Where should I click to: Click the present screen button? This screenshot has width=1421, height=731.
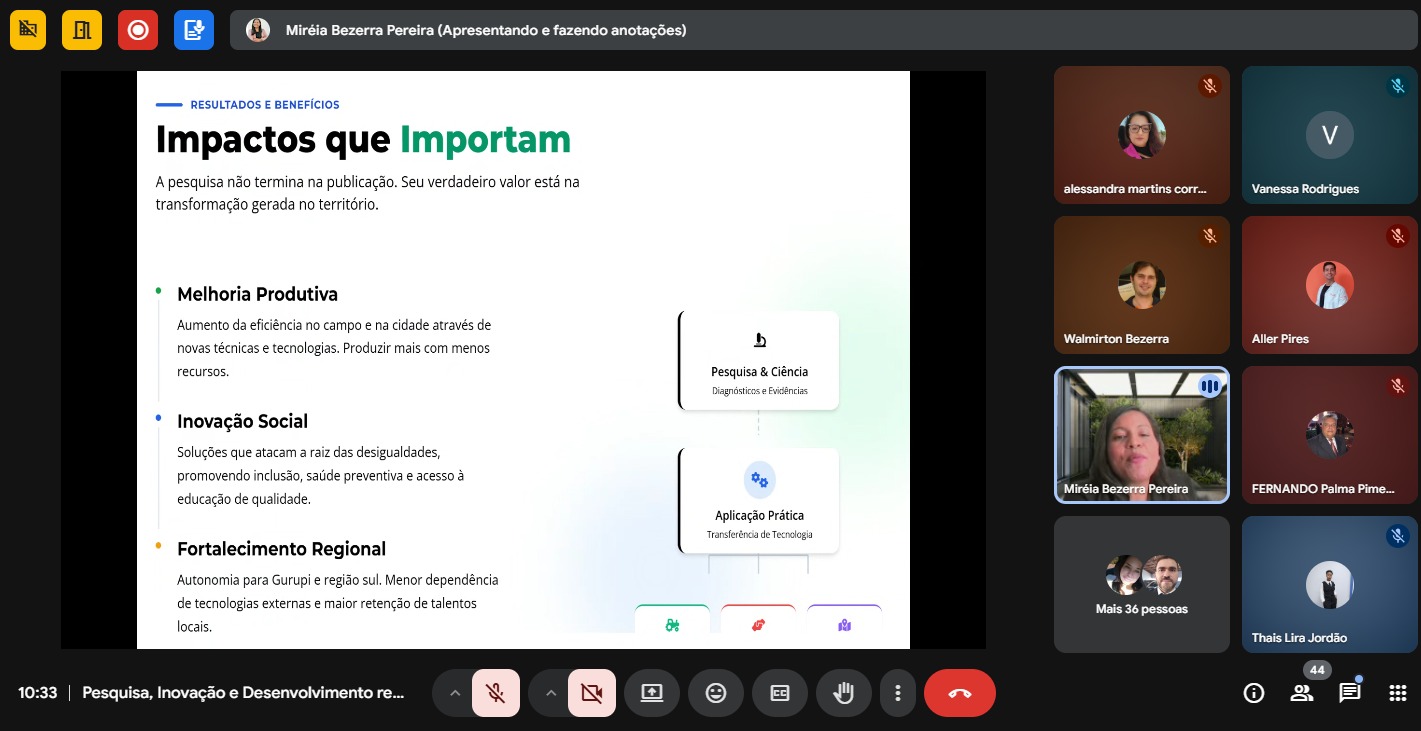point(652,693)
